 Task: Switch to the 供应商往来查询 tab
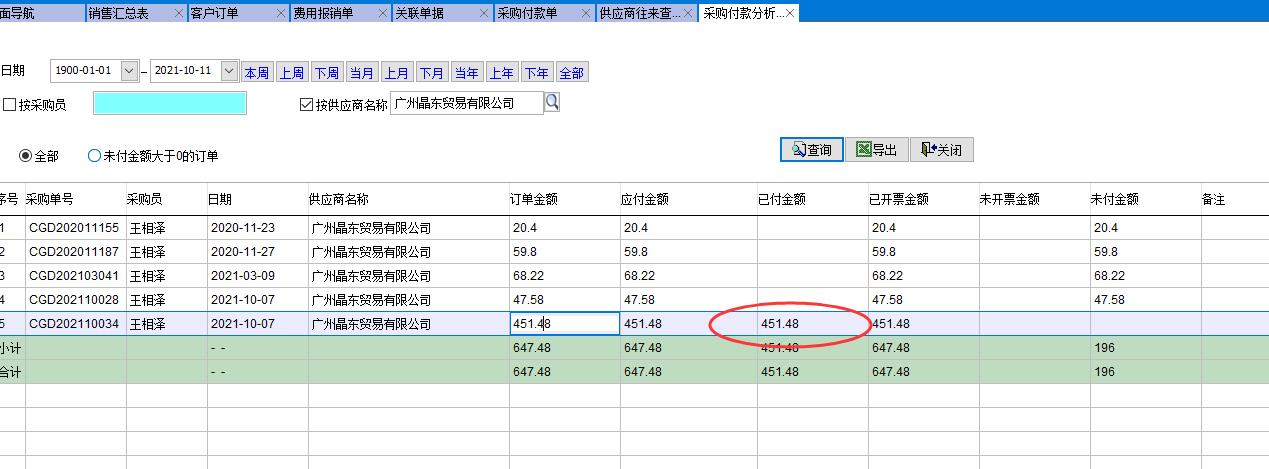639,13
